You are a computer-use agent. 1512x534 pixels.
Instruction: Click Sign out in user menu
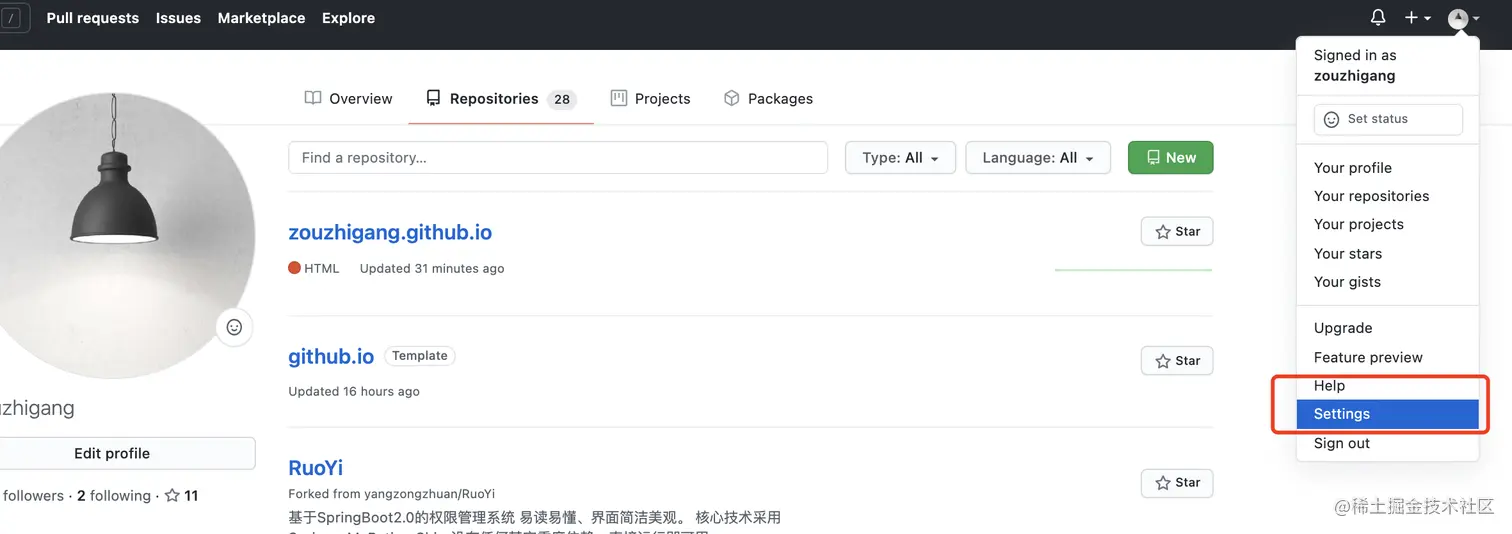pyautogui.click(x=1388, y=443)
